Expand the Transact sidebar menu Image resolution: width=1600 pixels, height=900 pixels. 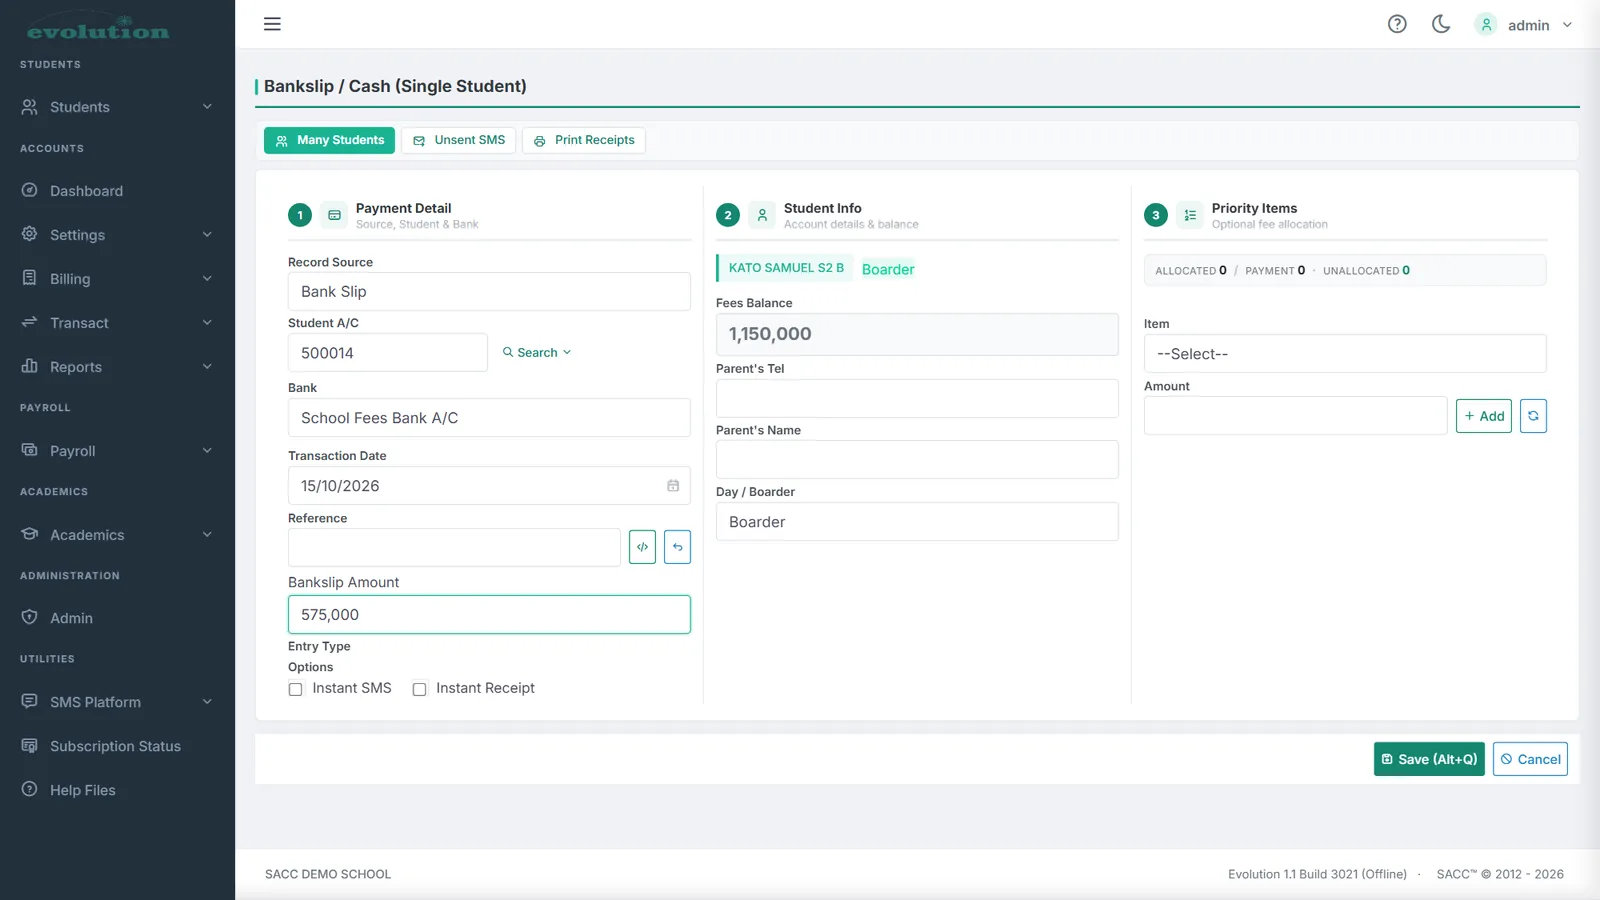[117, 323]
